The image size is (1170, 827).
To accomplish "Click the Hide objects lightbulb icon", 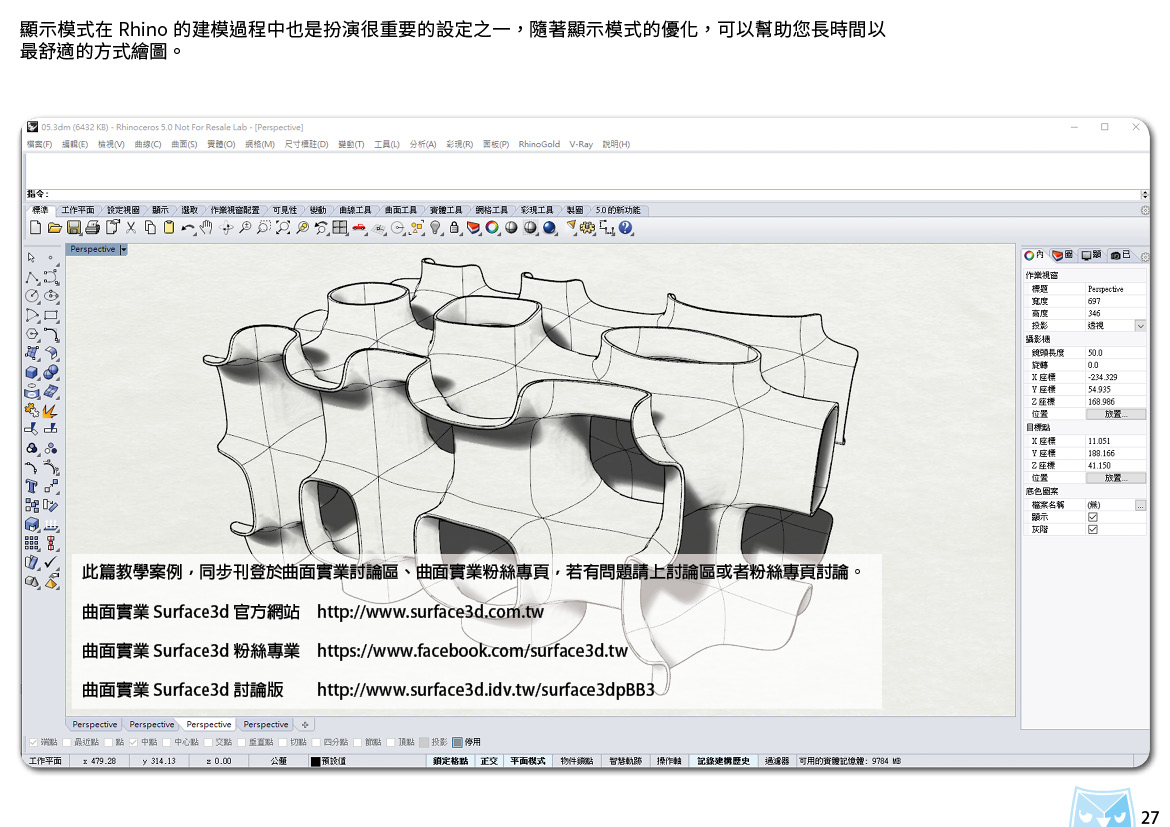I will coord(435,228).
